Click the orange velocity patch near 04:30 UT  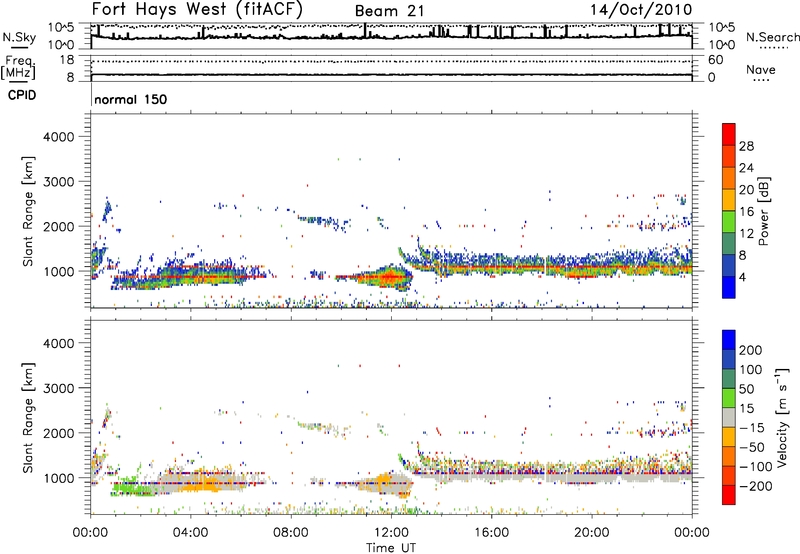(x=204, y=482)
